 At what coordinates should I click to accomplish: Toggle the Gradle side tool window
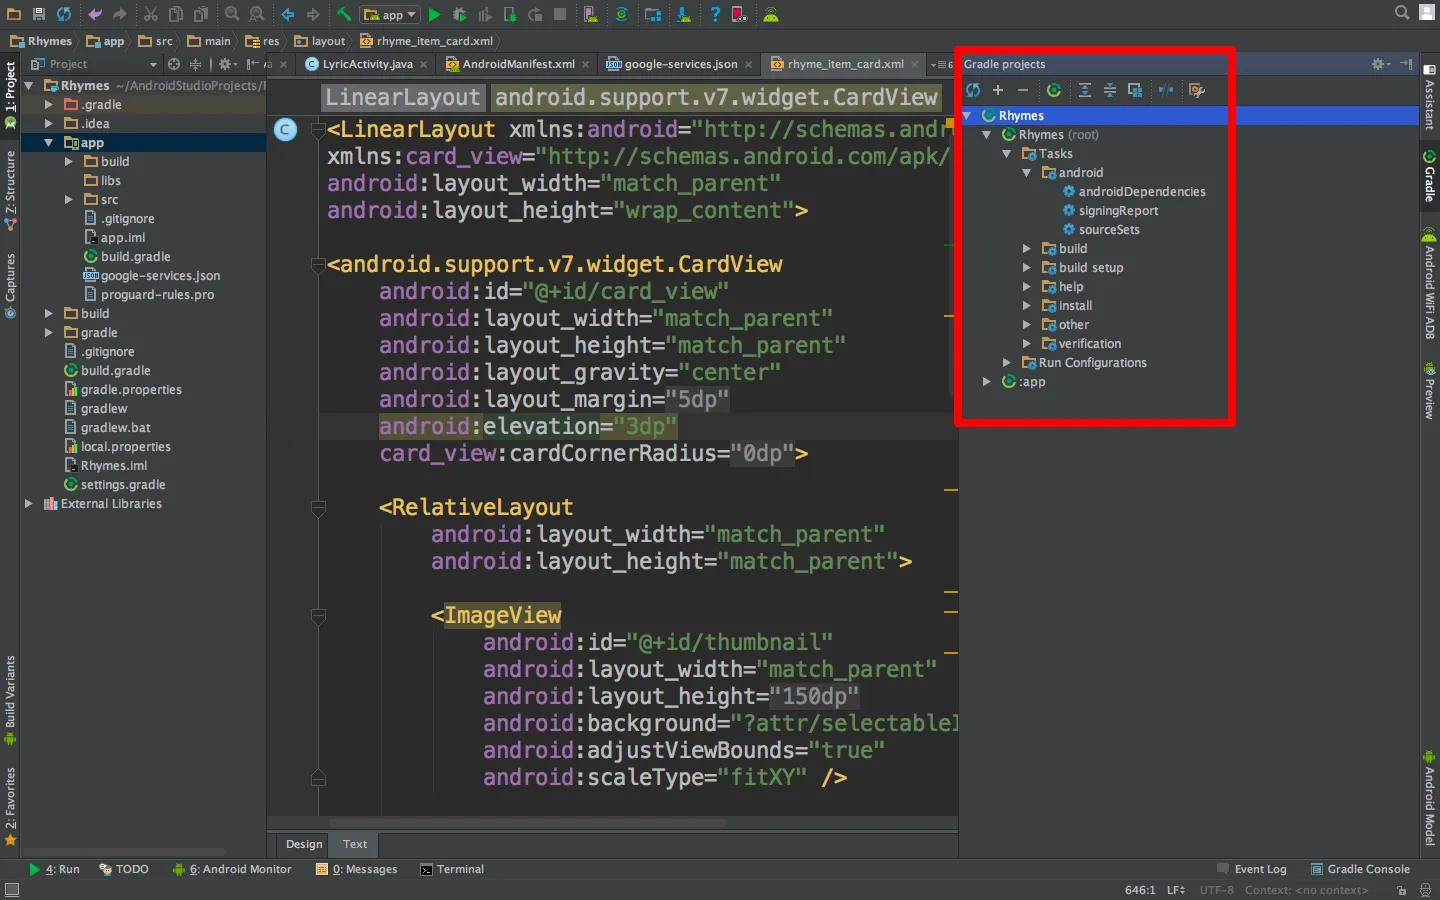1429,177
